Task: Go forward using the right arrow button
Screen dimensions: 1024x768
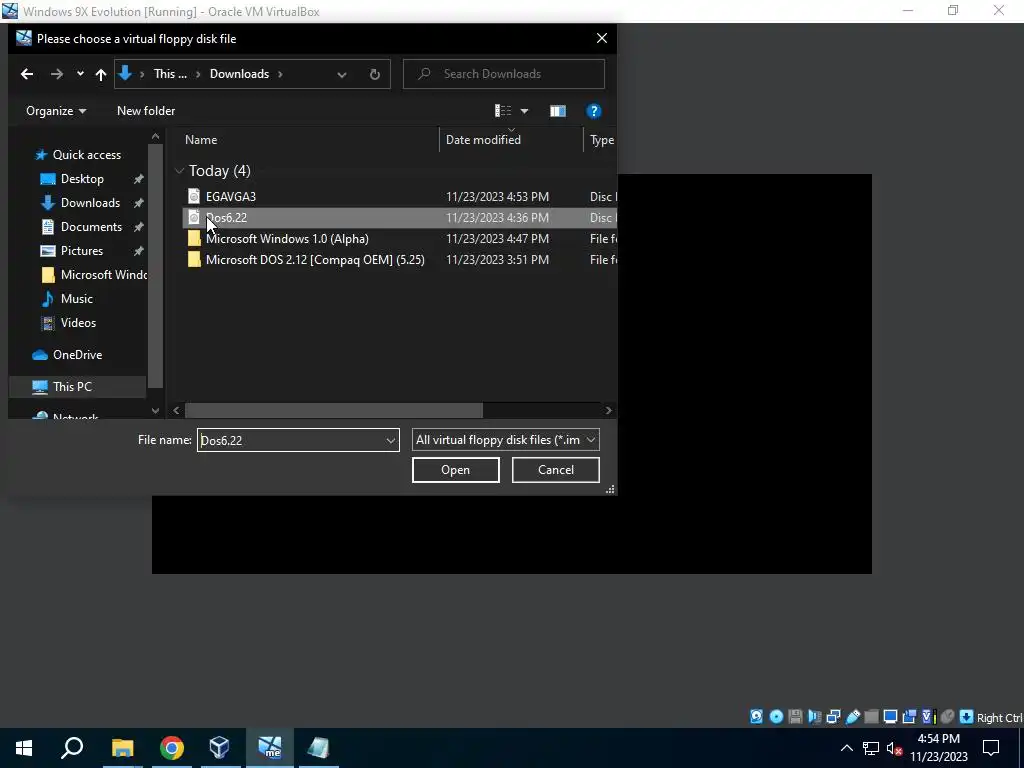Action: [57, 74]
